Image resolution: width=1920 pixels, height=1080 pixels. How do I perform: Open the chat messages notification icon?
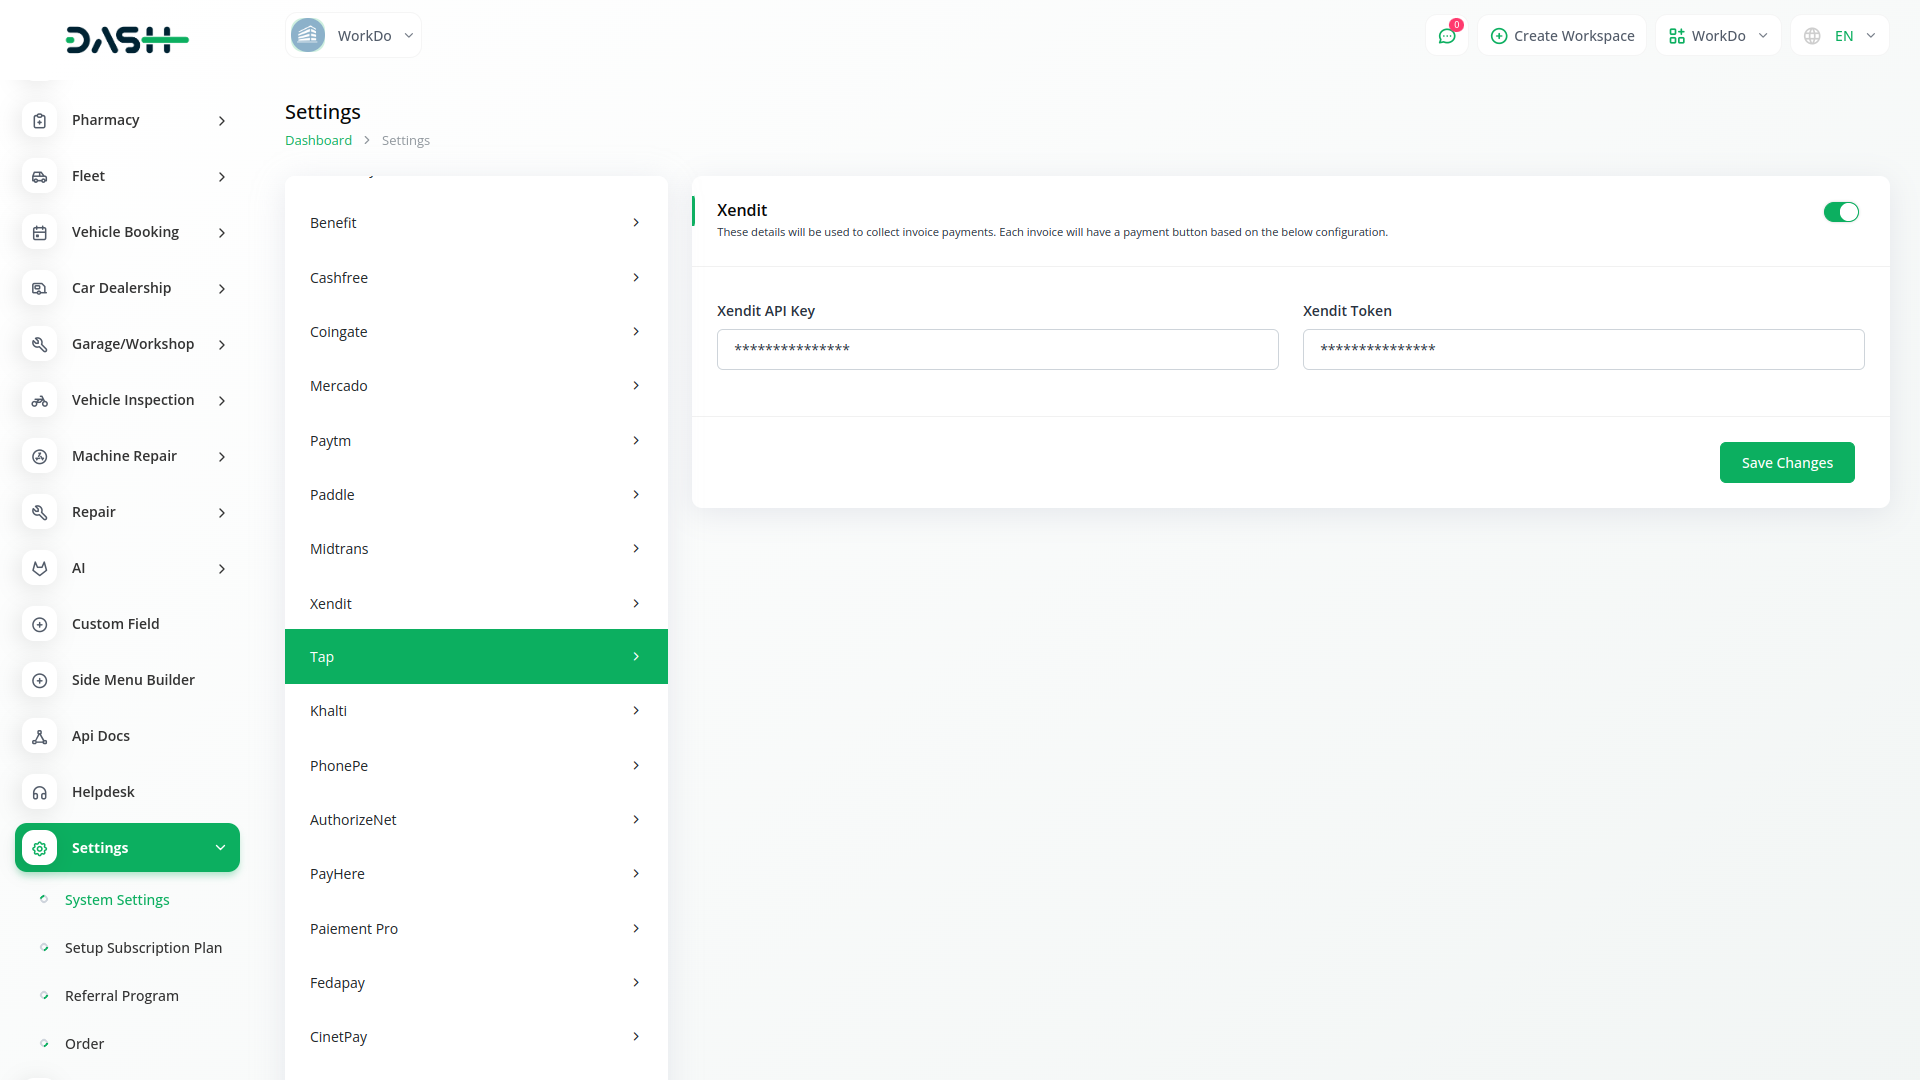[1446, 36]
